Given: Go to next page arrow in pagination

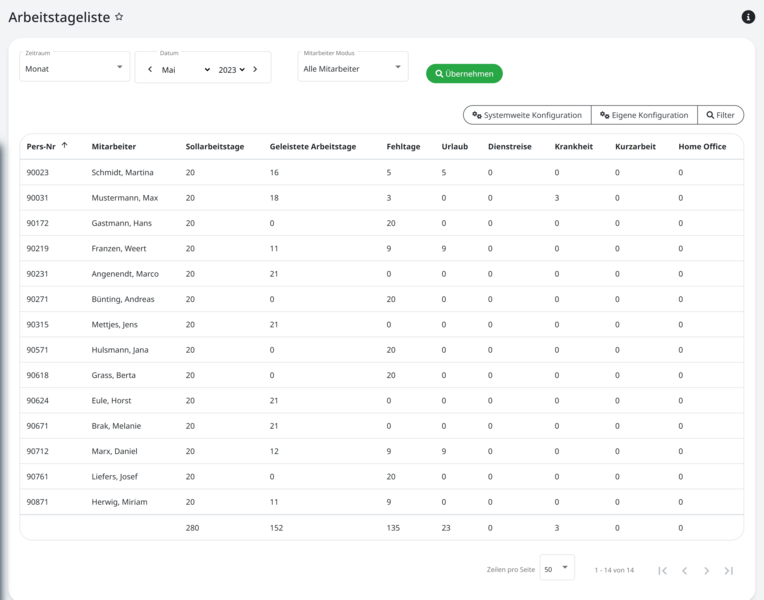Looking at the screenshot, I should [x=707, y=570].
